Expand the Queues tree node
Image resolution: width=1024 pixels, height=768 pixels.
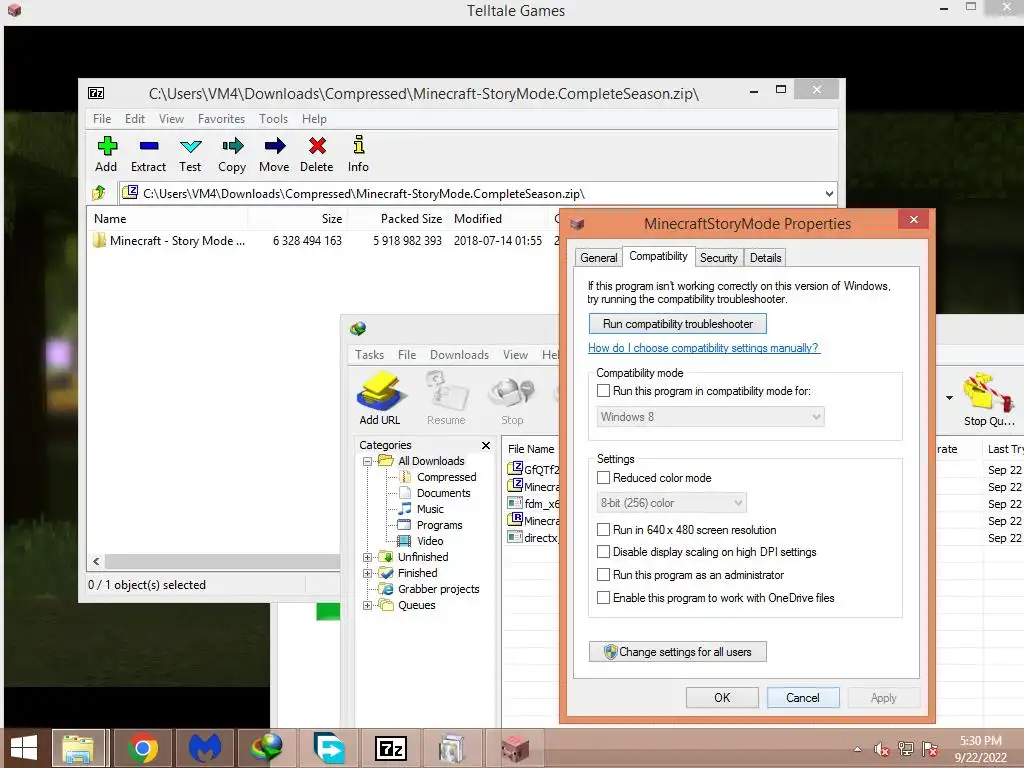tap(368, 605)
